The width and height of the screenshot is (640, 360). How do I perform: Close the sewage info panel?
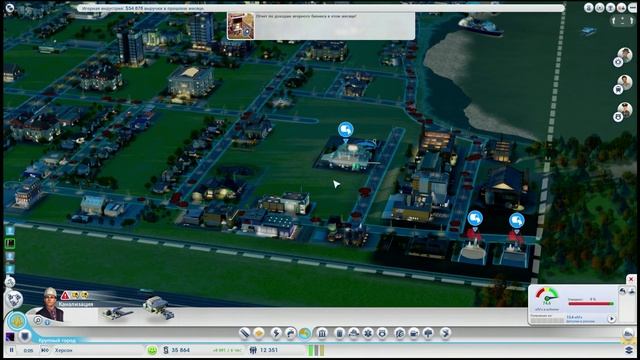tap(631, 279)
